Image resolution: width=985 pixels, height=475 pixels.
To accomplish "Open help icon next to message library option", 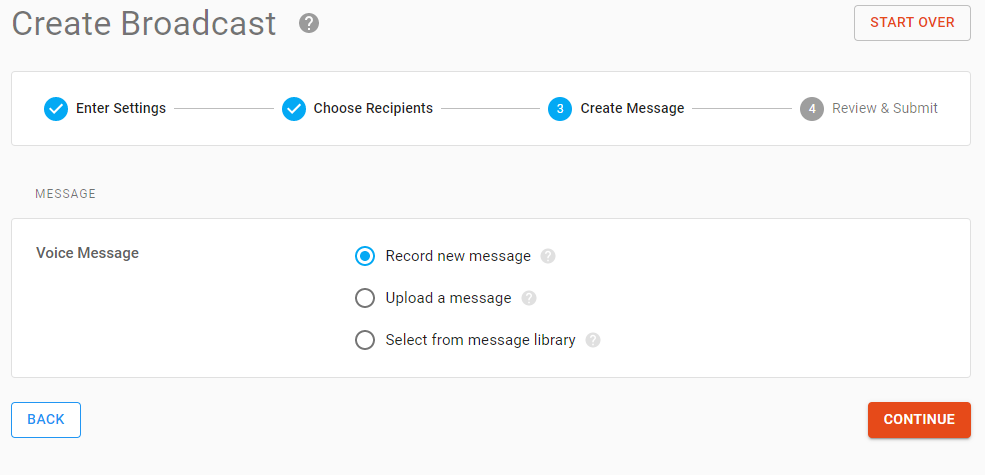I will click(593, 340).
